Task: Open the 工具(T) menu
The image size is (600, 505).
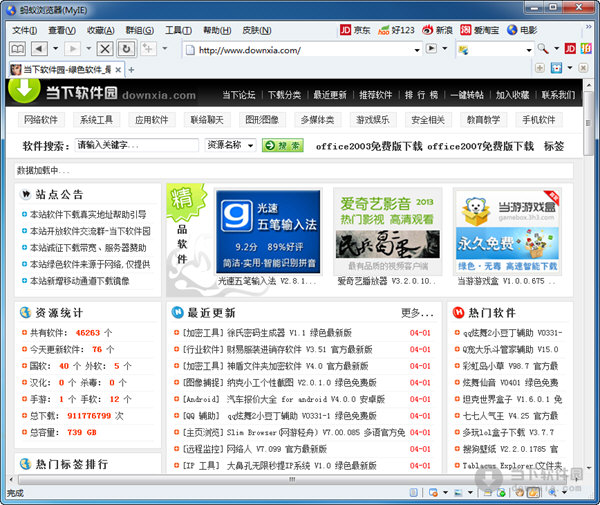Action: [x=178, y=30]
